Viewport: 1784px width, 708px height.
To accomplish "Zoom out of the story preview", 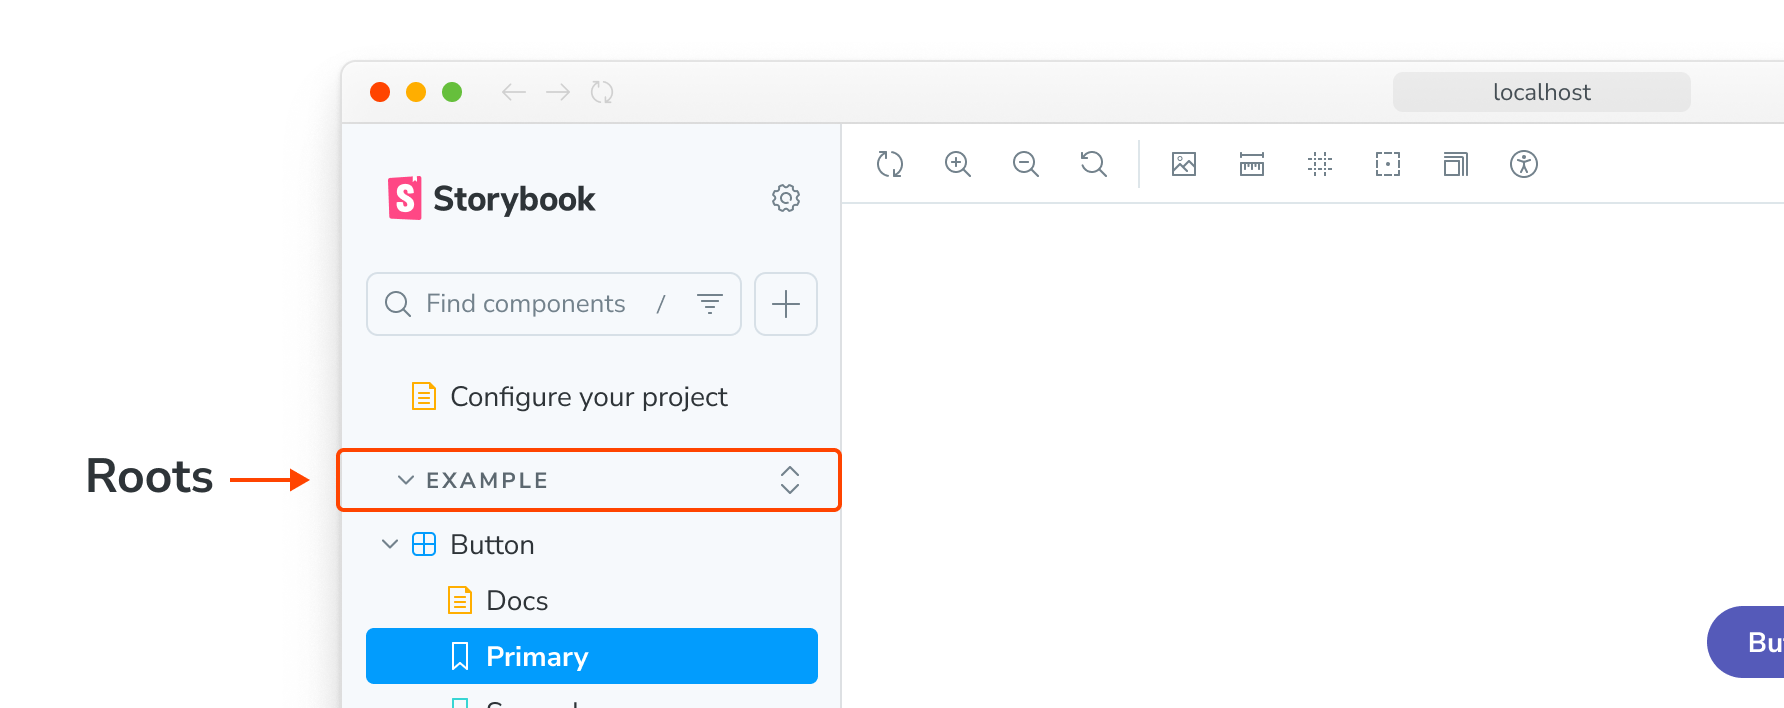I will (x=1026, y=164).
